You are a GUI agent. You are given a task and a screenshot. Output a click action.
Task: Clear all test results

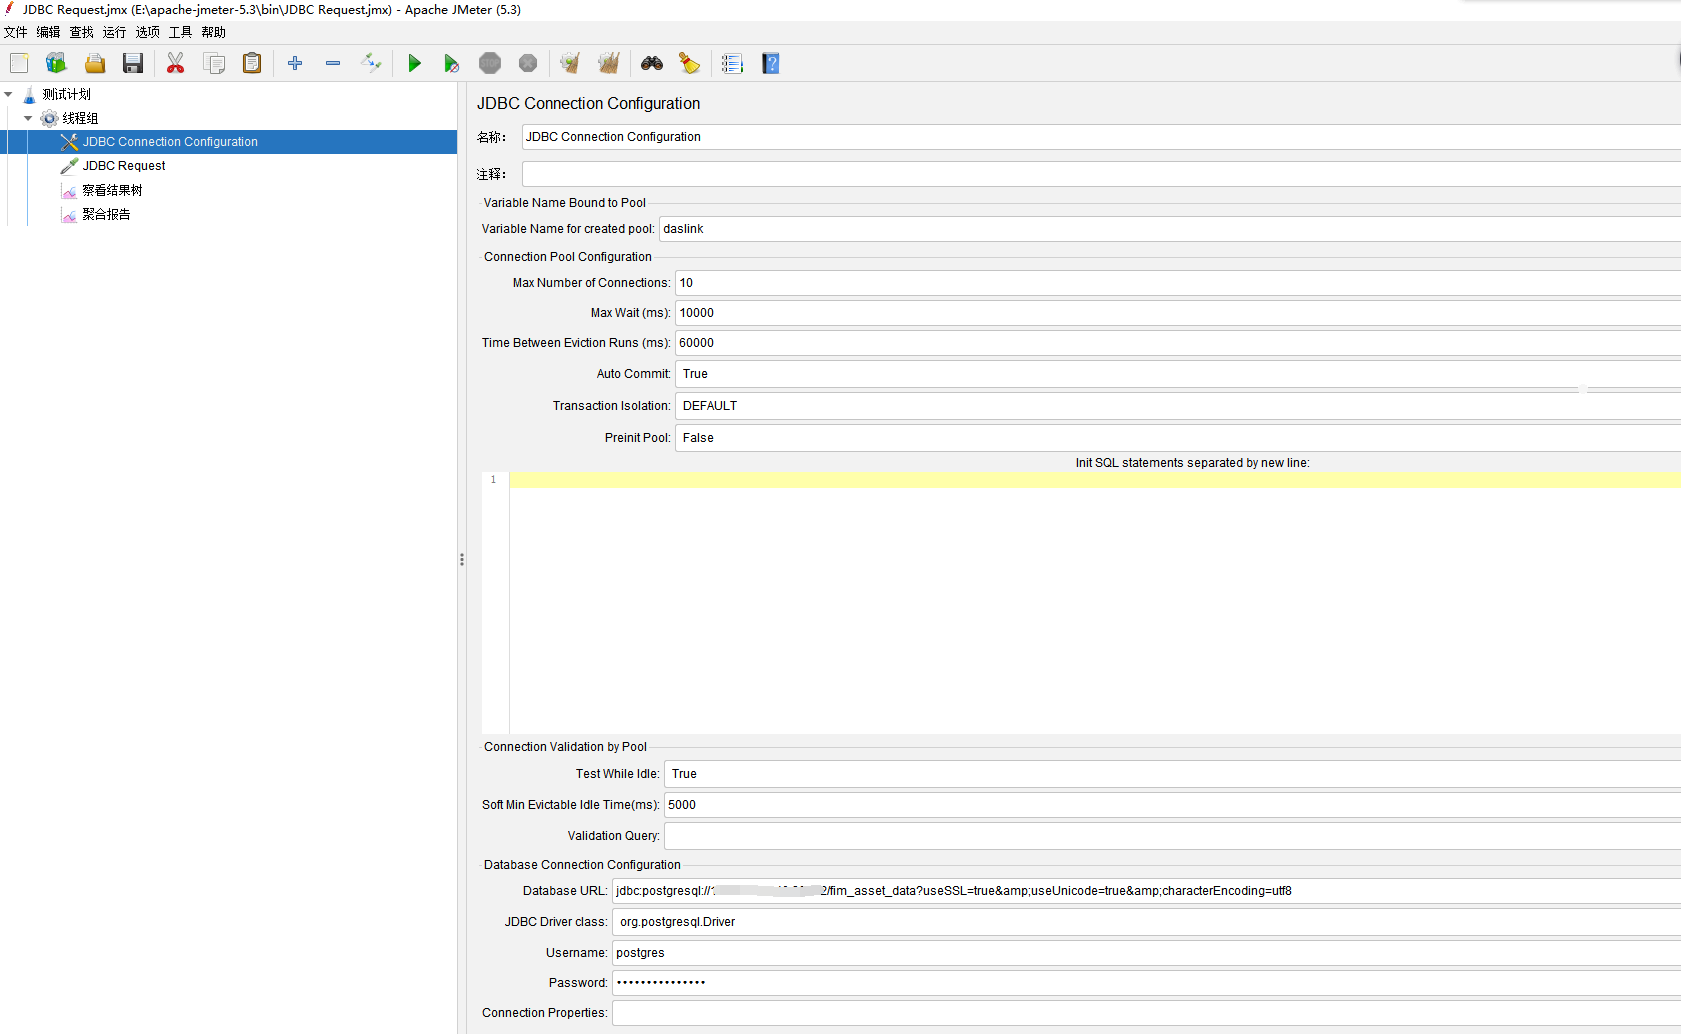click(608, 63)
